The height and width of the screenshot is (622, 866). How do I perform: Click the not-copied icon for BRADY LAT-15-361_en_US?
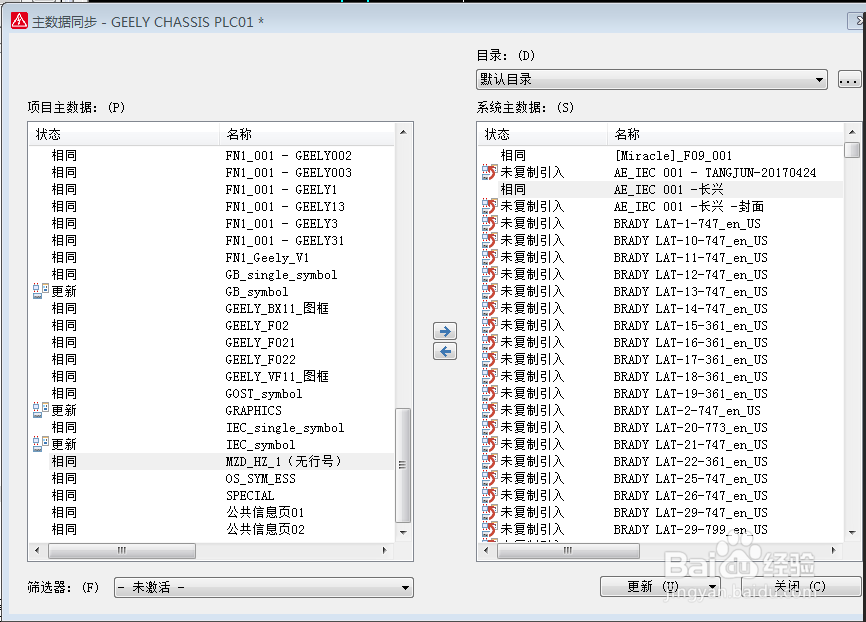point(489,325)
